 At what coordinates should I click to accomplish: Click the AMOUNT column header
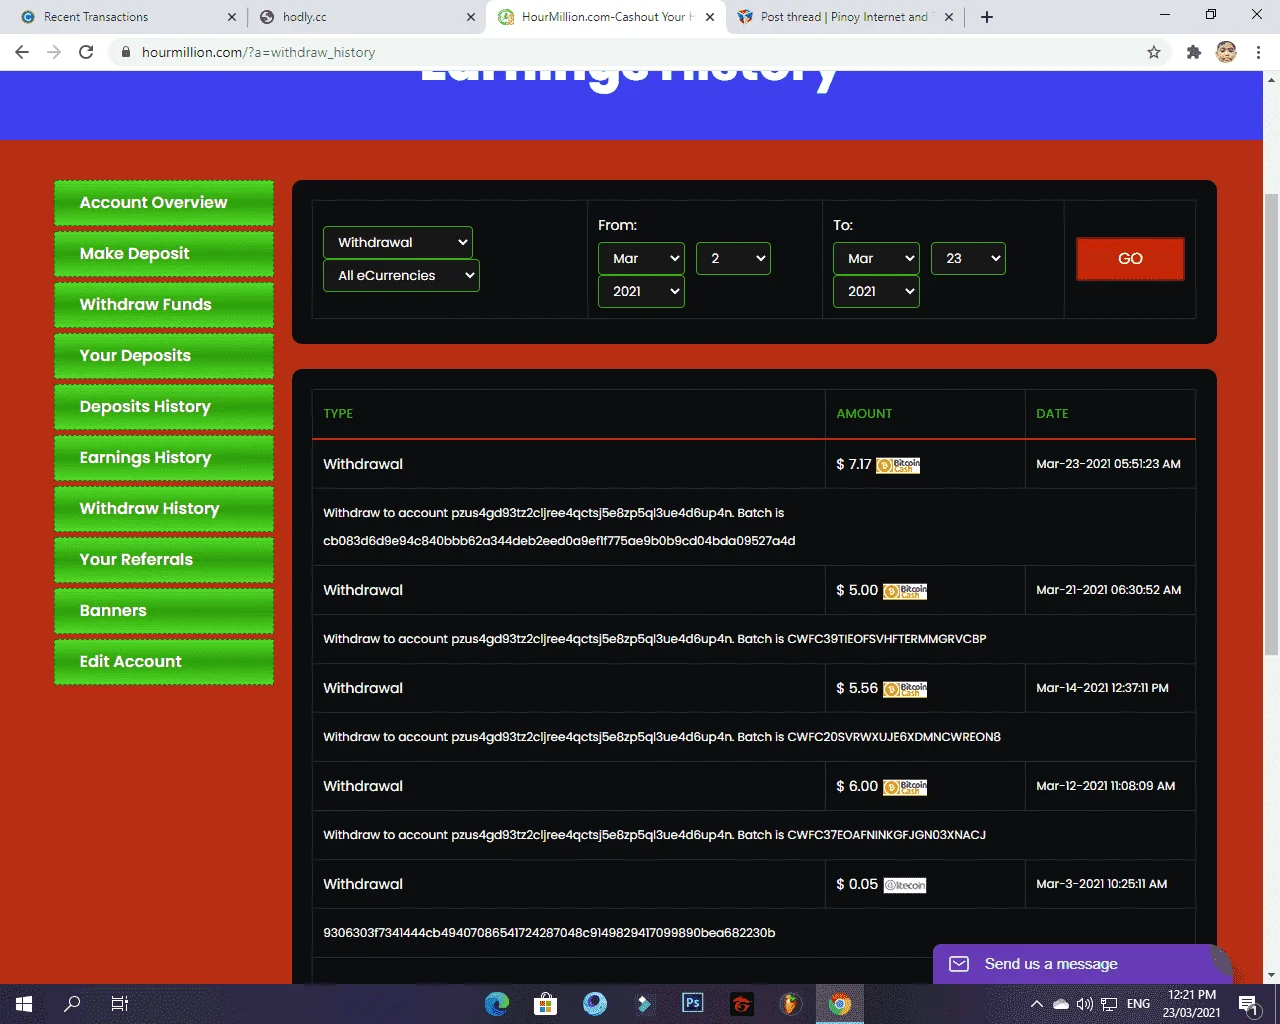tap(864, 413)
